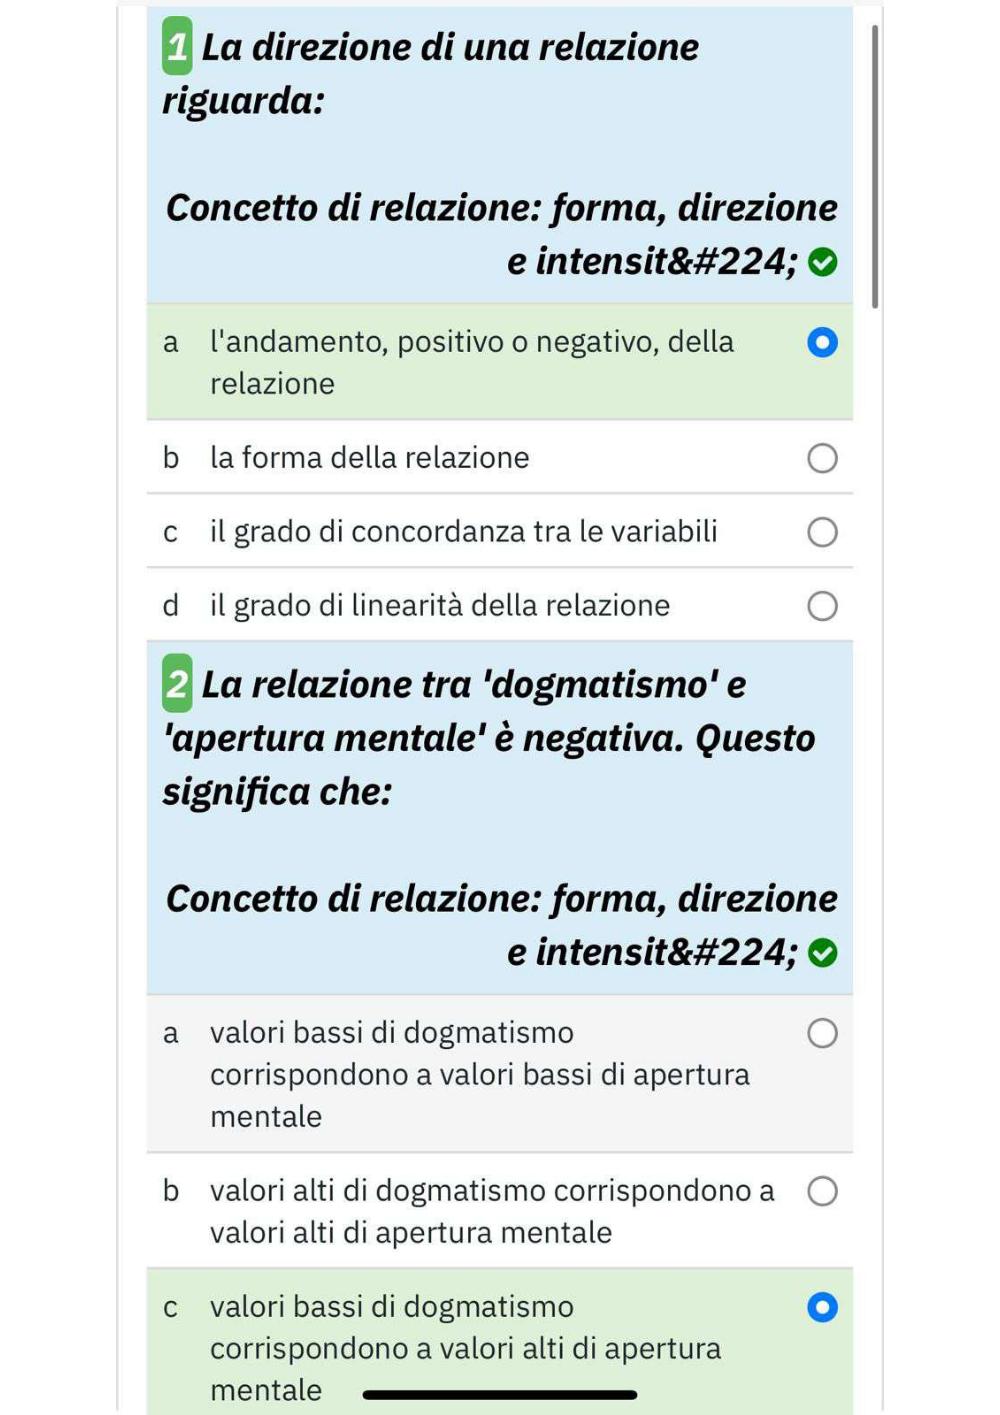Click question 1 title "La direzione di una relazione"
Viewport: 1000px width, 1415px height.
[450, 47]
